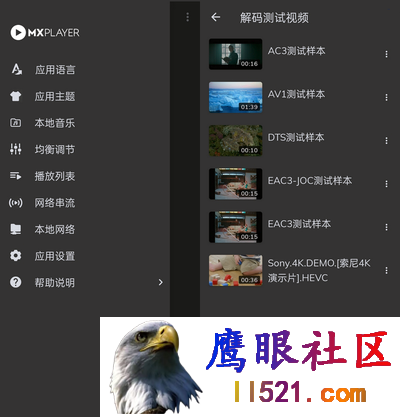Click the playlist icon
400x417 pixels.
click(16, 176)
